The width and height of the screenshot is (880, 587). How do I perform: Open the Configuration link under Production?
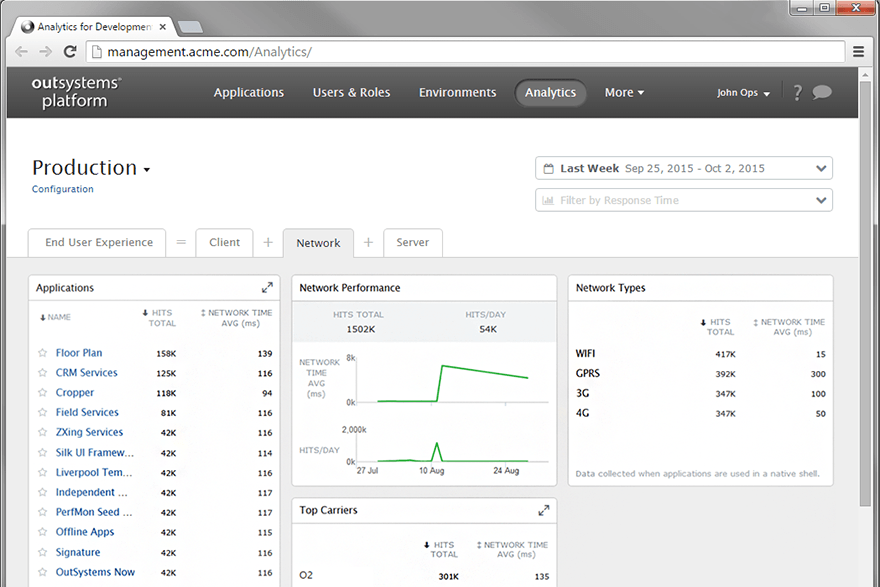pyautogui.click(x=63, y=189)
